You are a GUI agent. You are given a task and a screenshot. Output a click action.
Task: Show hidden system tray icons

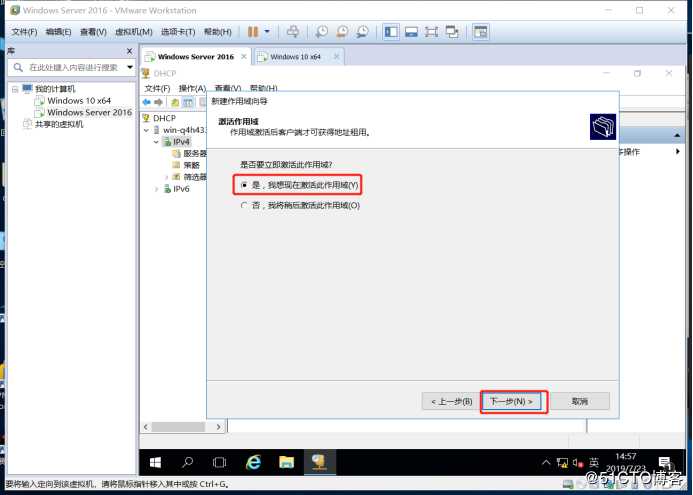point(546,462)
